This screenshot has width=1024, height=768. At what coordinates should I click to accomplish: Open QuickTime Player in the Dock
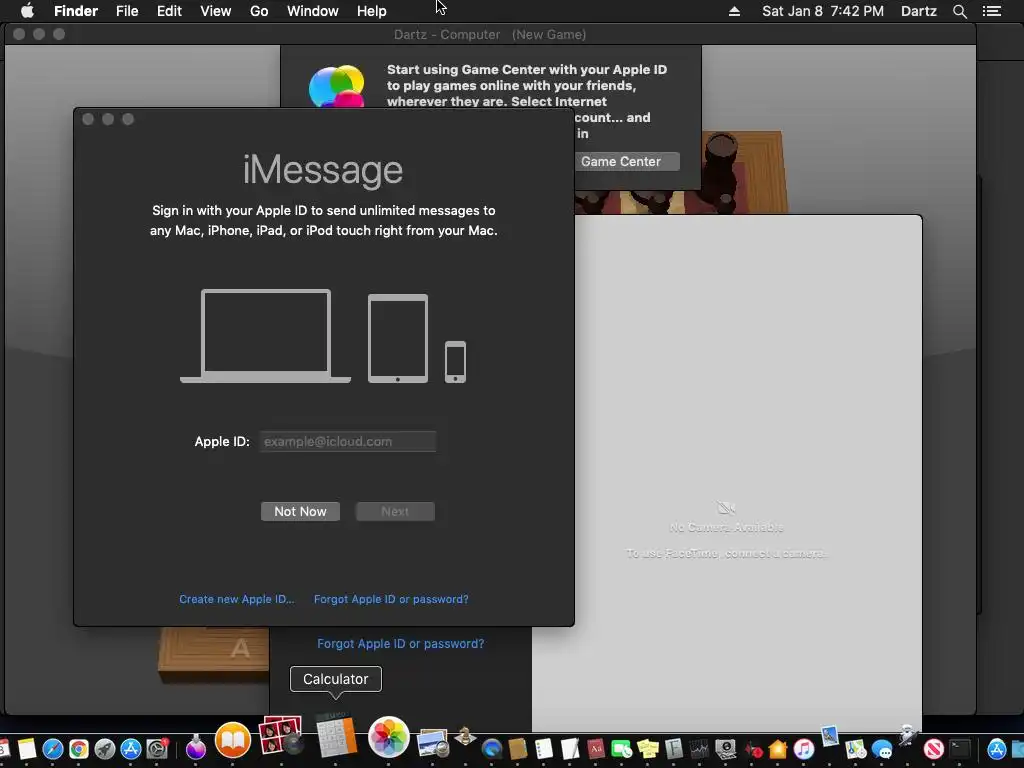click(x=492, y=749)
